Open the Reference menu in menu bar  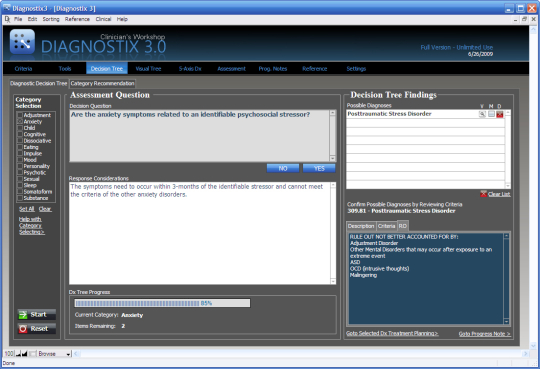point(77,19)
